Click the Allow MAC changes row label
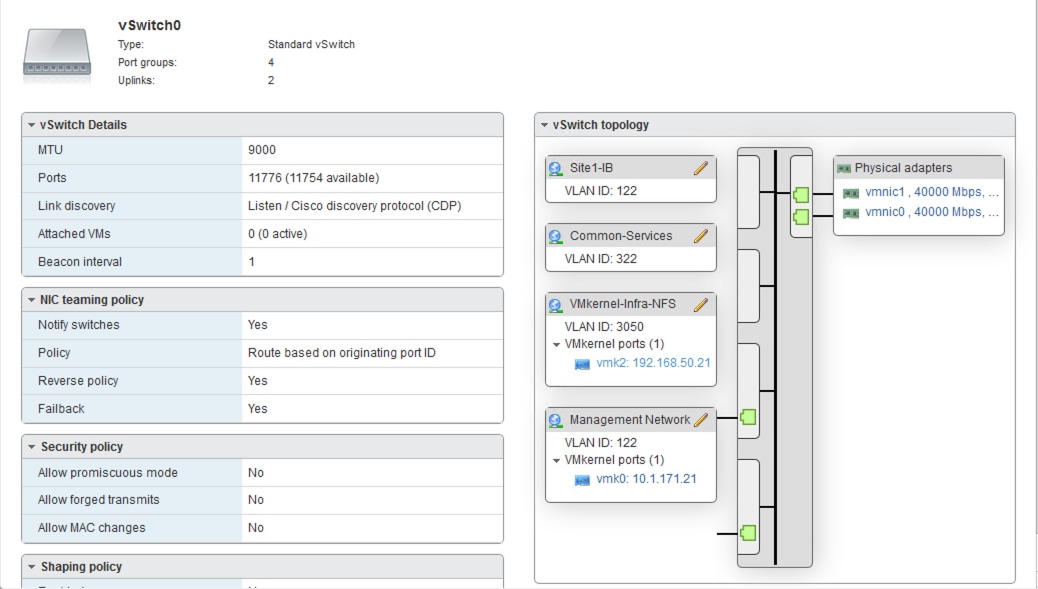1038x589 pixels. pos(91,527)
